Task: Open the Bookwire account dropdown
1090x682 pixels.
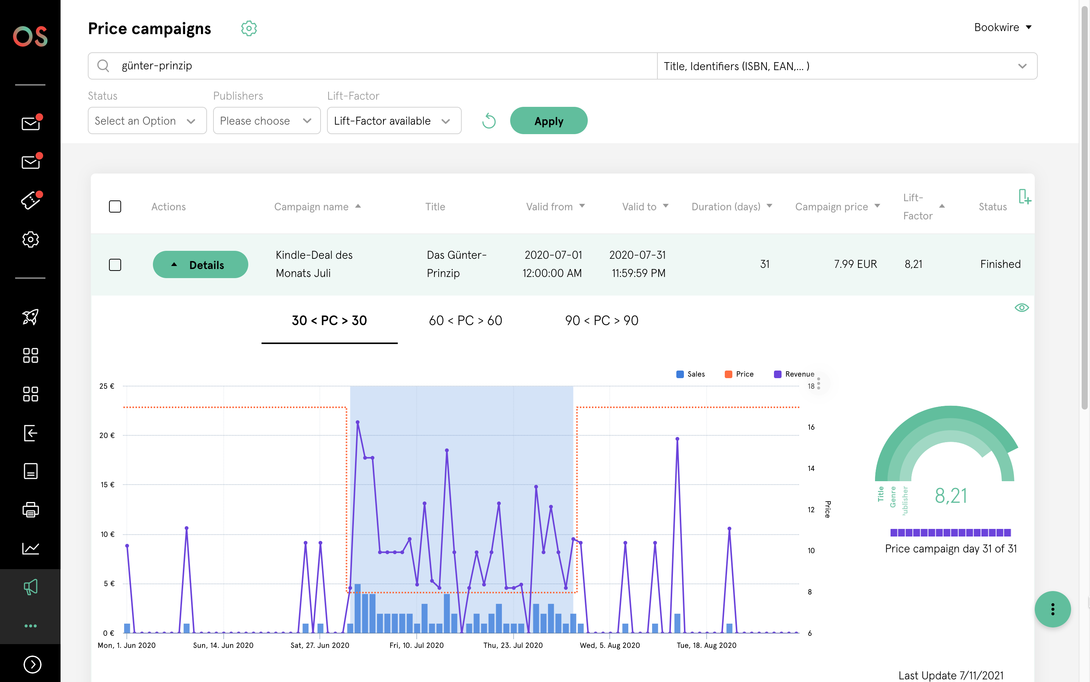Action: 1002,28
